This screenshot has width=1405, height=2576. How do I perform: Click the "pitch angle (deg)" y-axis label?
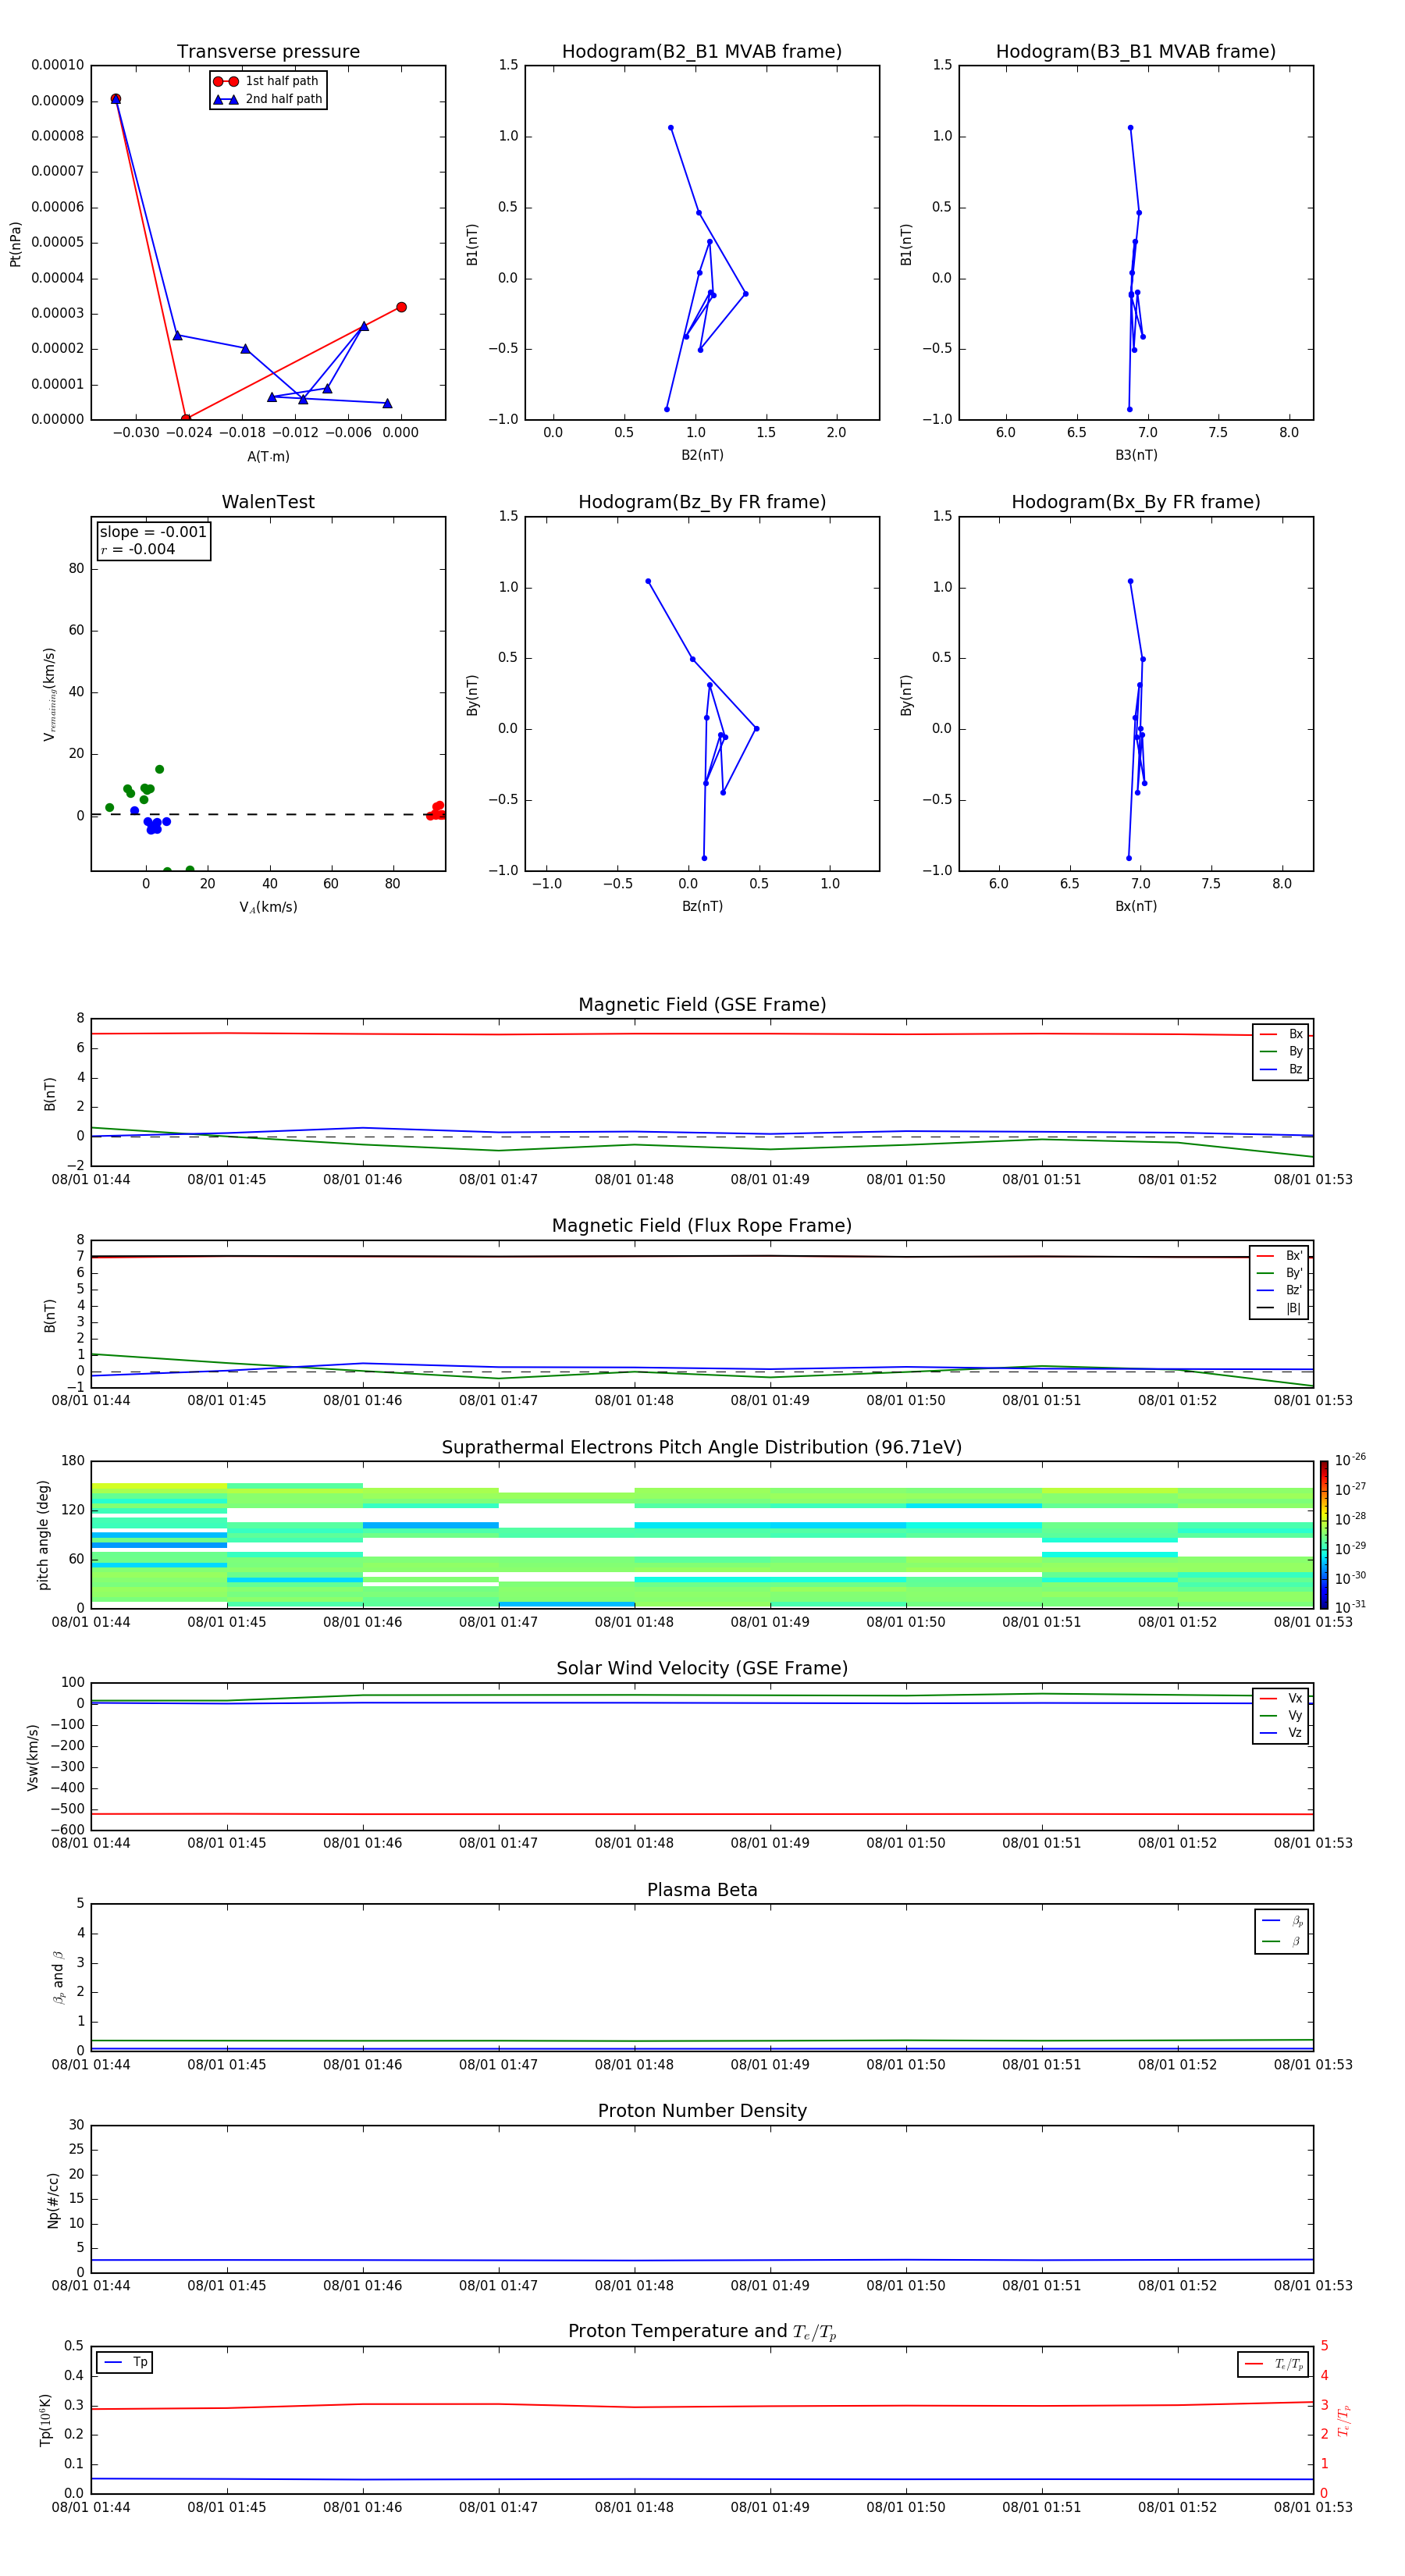point(43,1535)
